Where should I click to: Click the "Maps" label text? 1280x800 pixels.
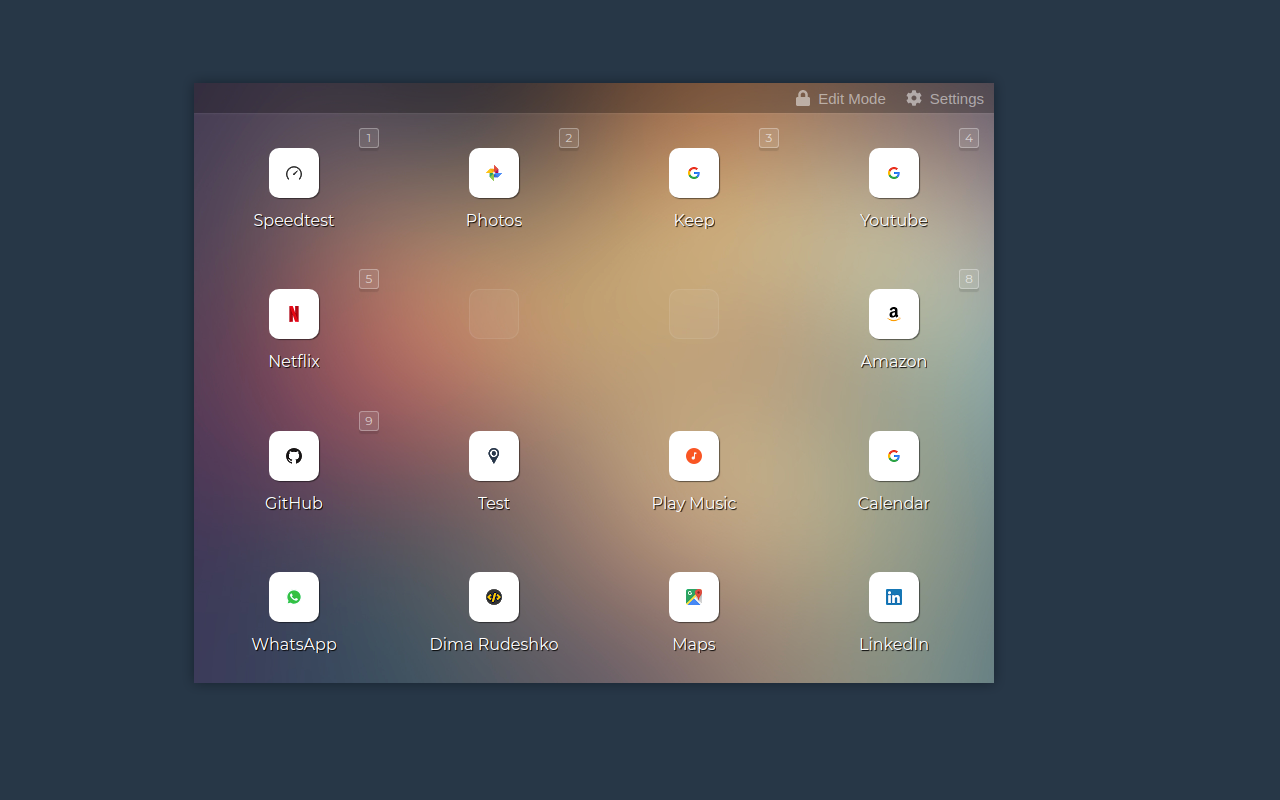tap(694, 645)
